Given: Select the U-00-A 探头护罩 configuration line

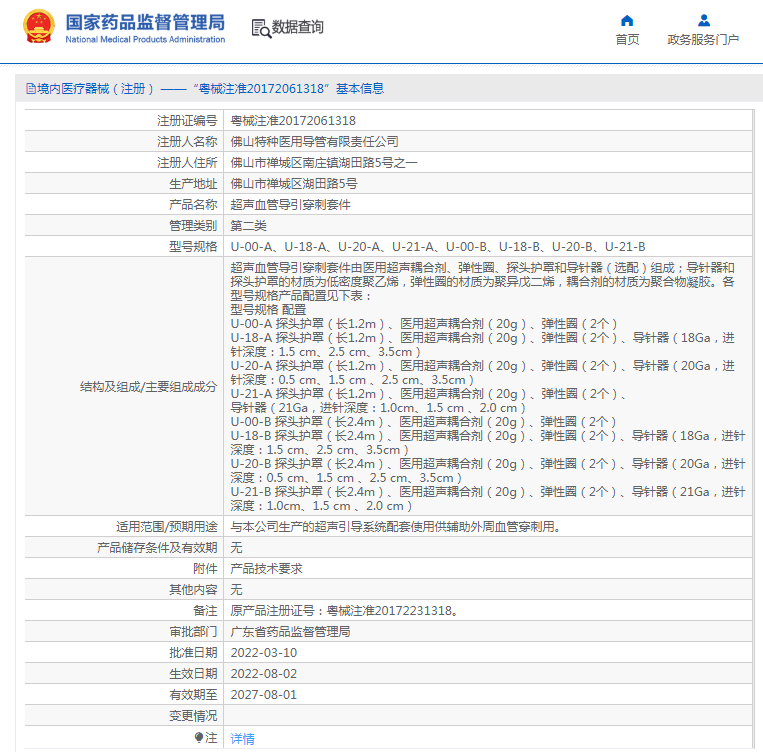Looking at the screenshot, I should click(424, 324).
